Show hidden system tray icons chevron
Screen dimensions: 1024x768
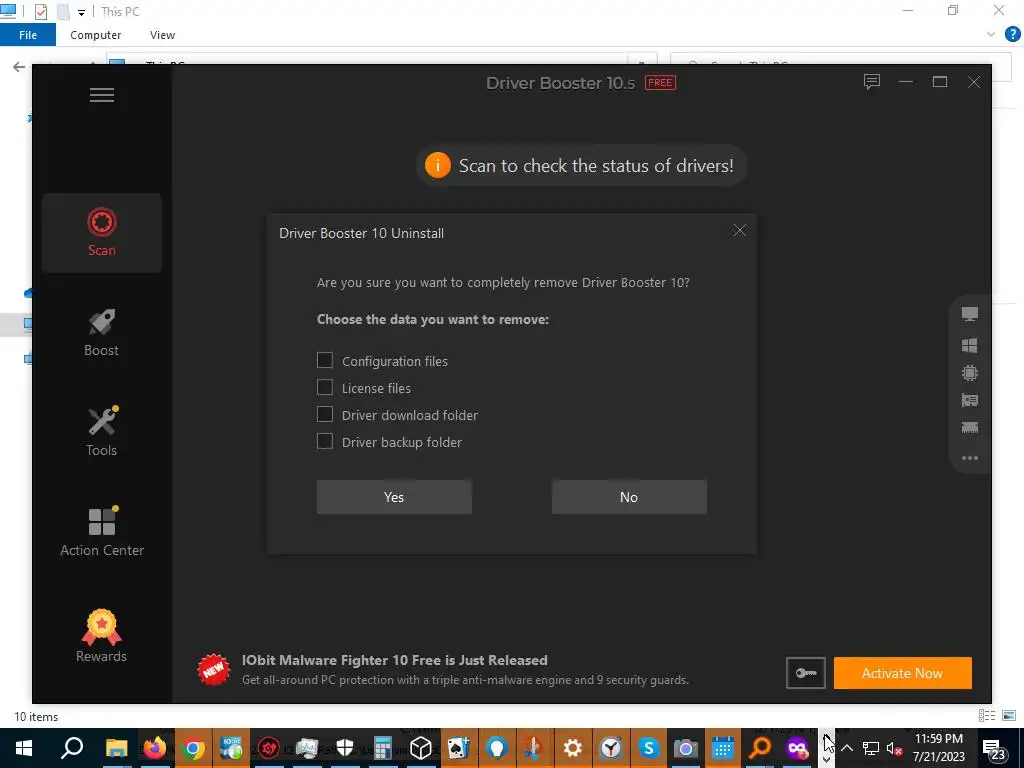(x=847, y=748)
